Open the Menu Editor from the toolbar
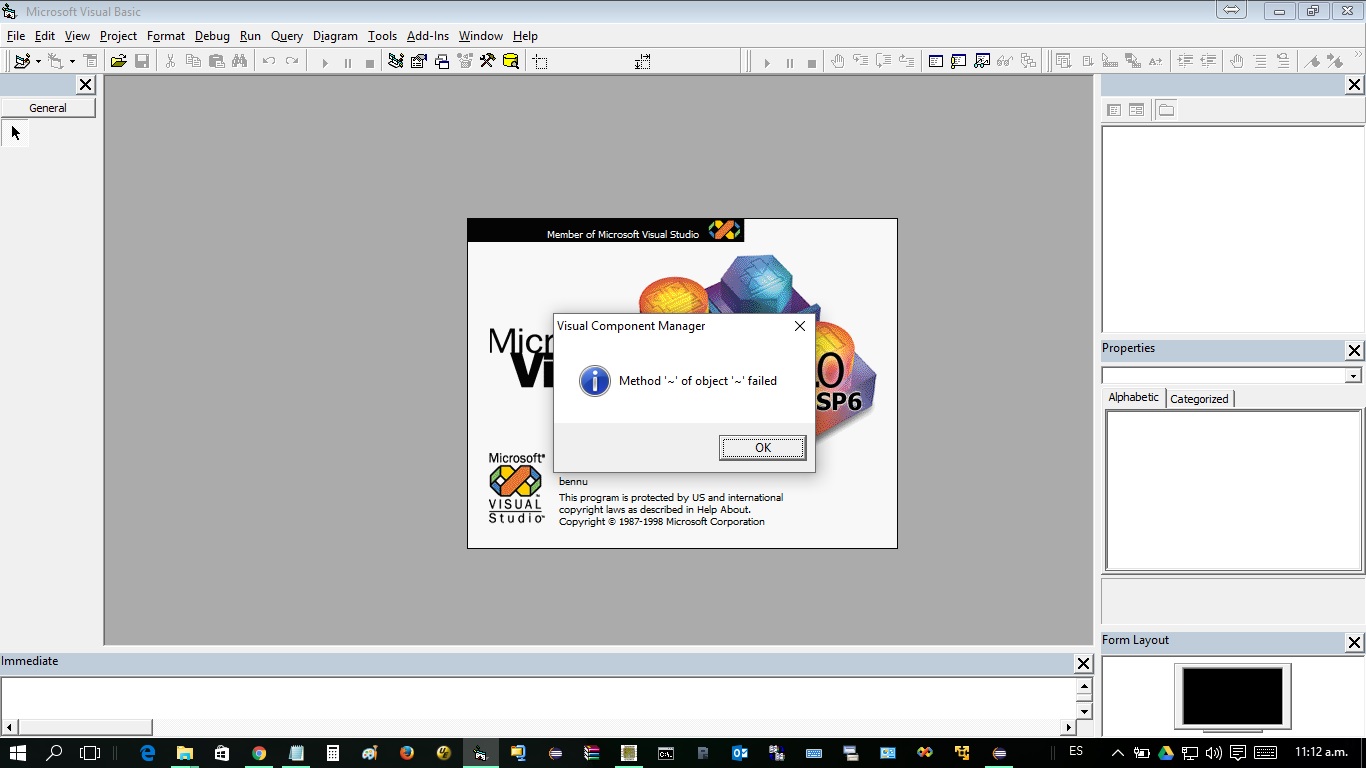The height and width of the screenshot is (768, 1366). pos(89,60)
